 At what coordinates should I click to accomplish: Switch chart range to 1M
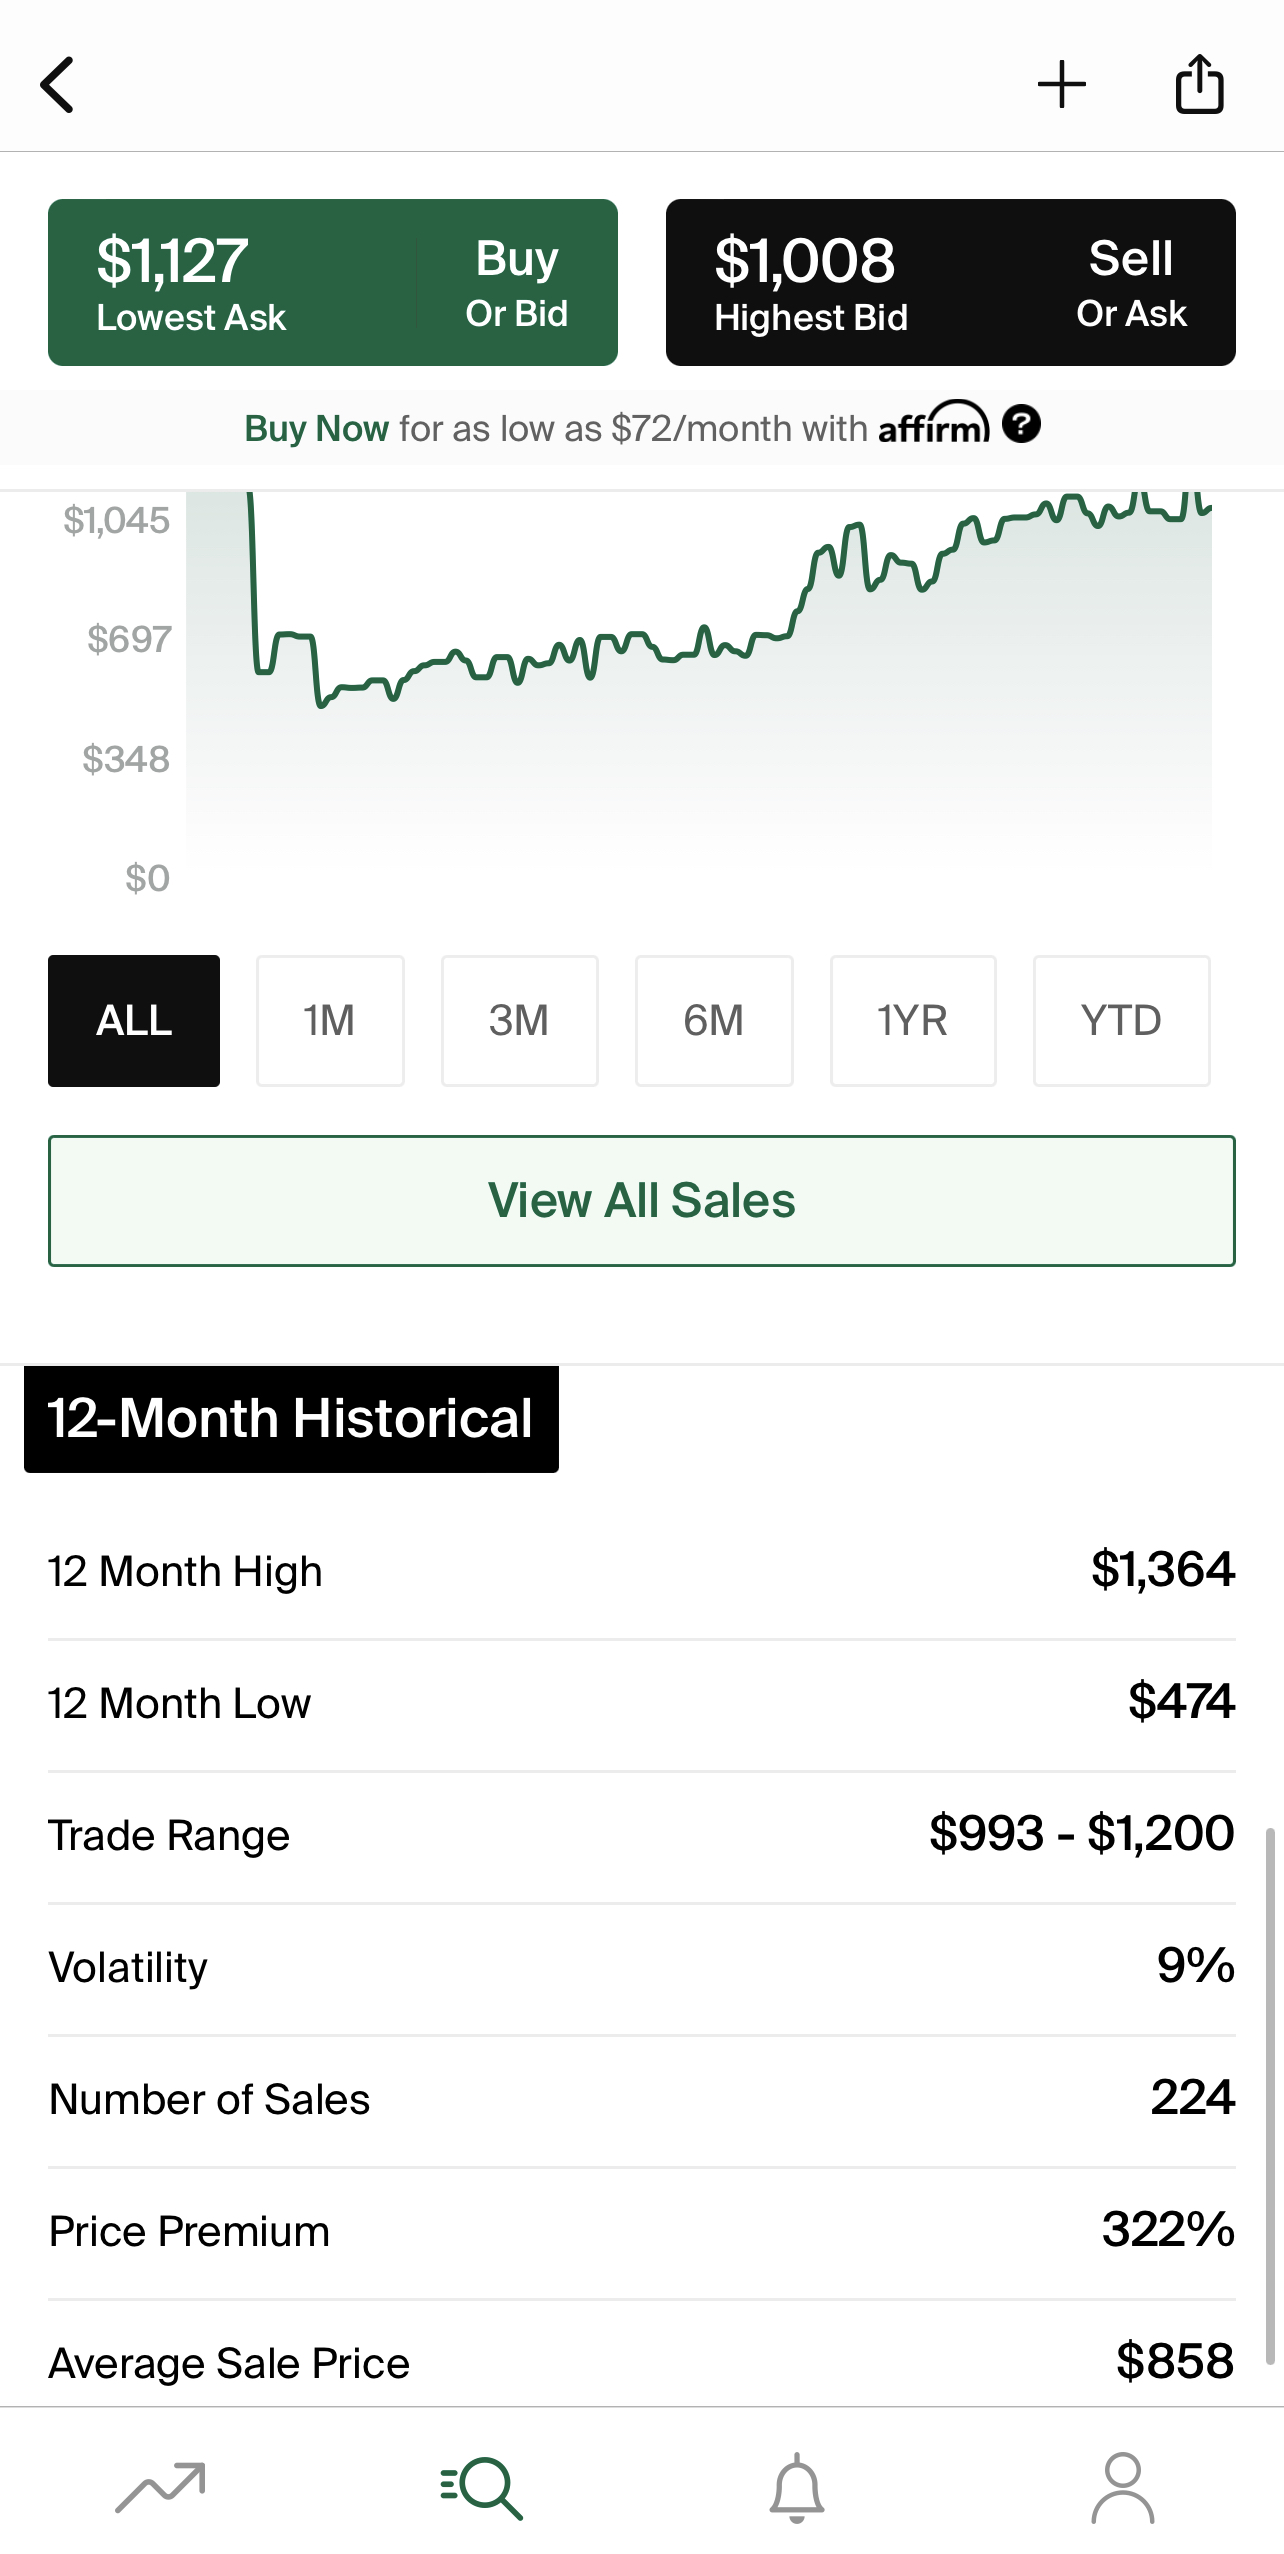coord(330,1020)
